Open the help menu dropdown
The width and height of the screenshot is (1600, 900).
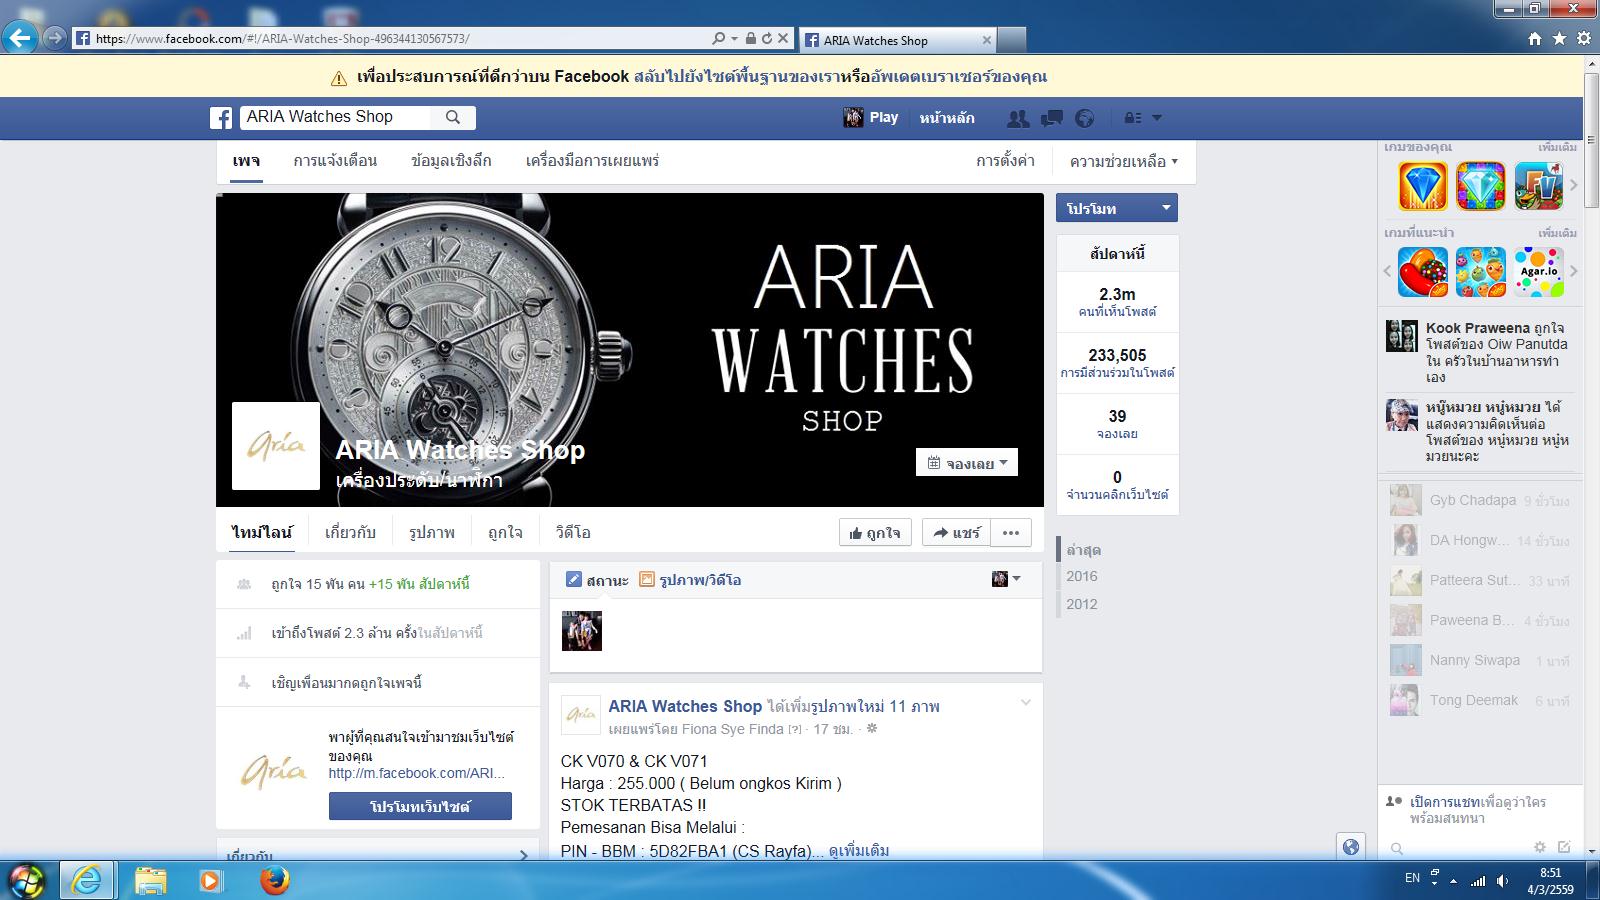pos(1124,161)
